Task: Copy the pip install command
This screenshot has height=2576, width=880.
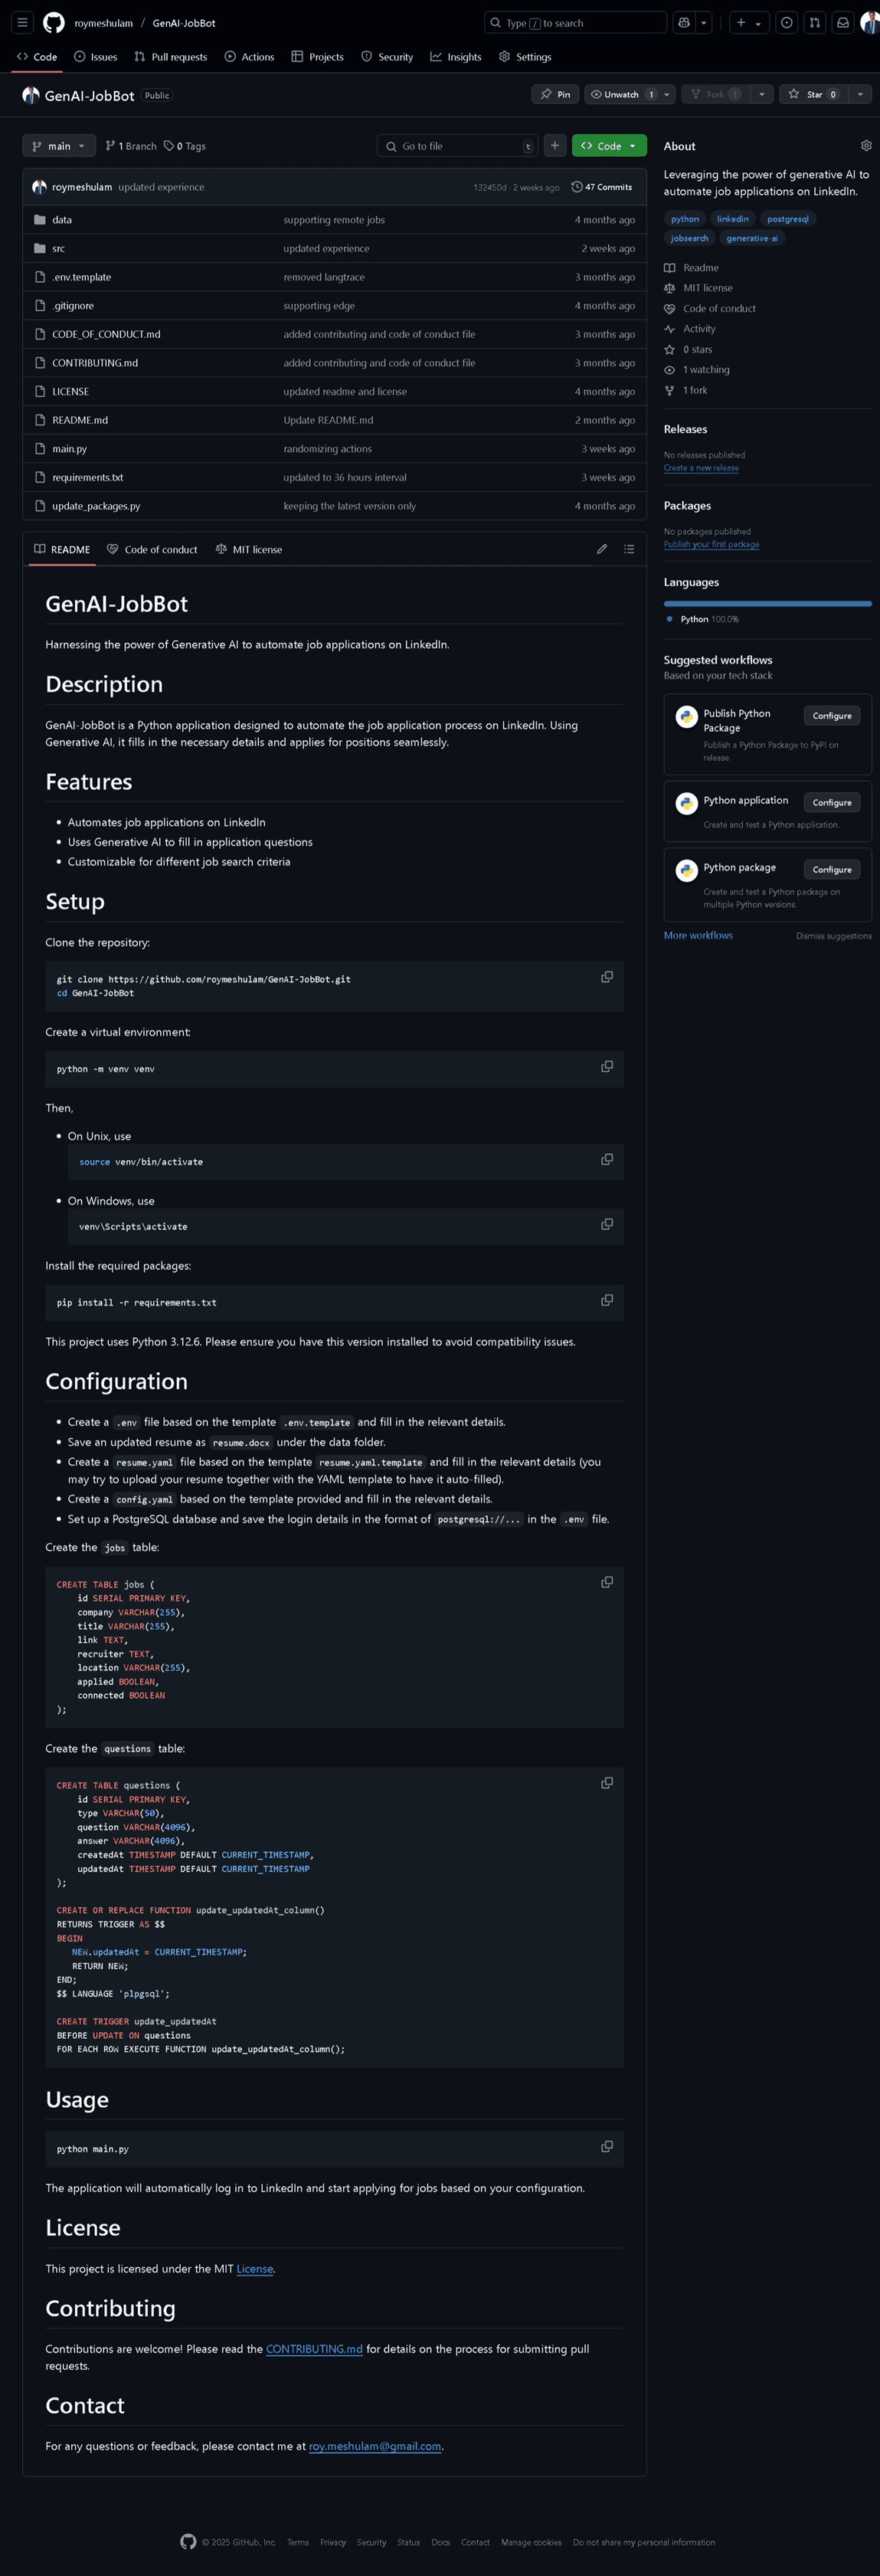Action: click(607, 1301)
